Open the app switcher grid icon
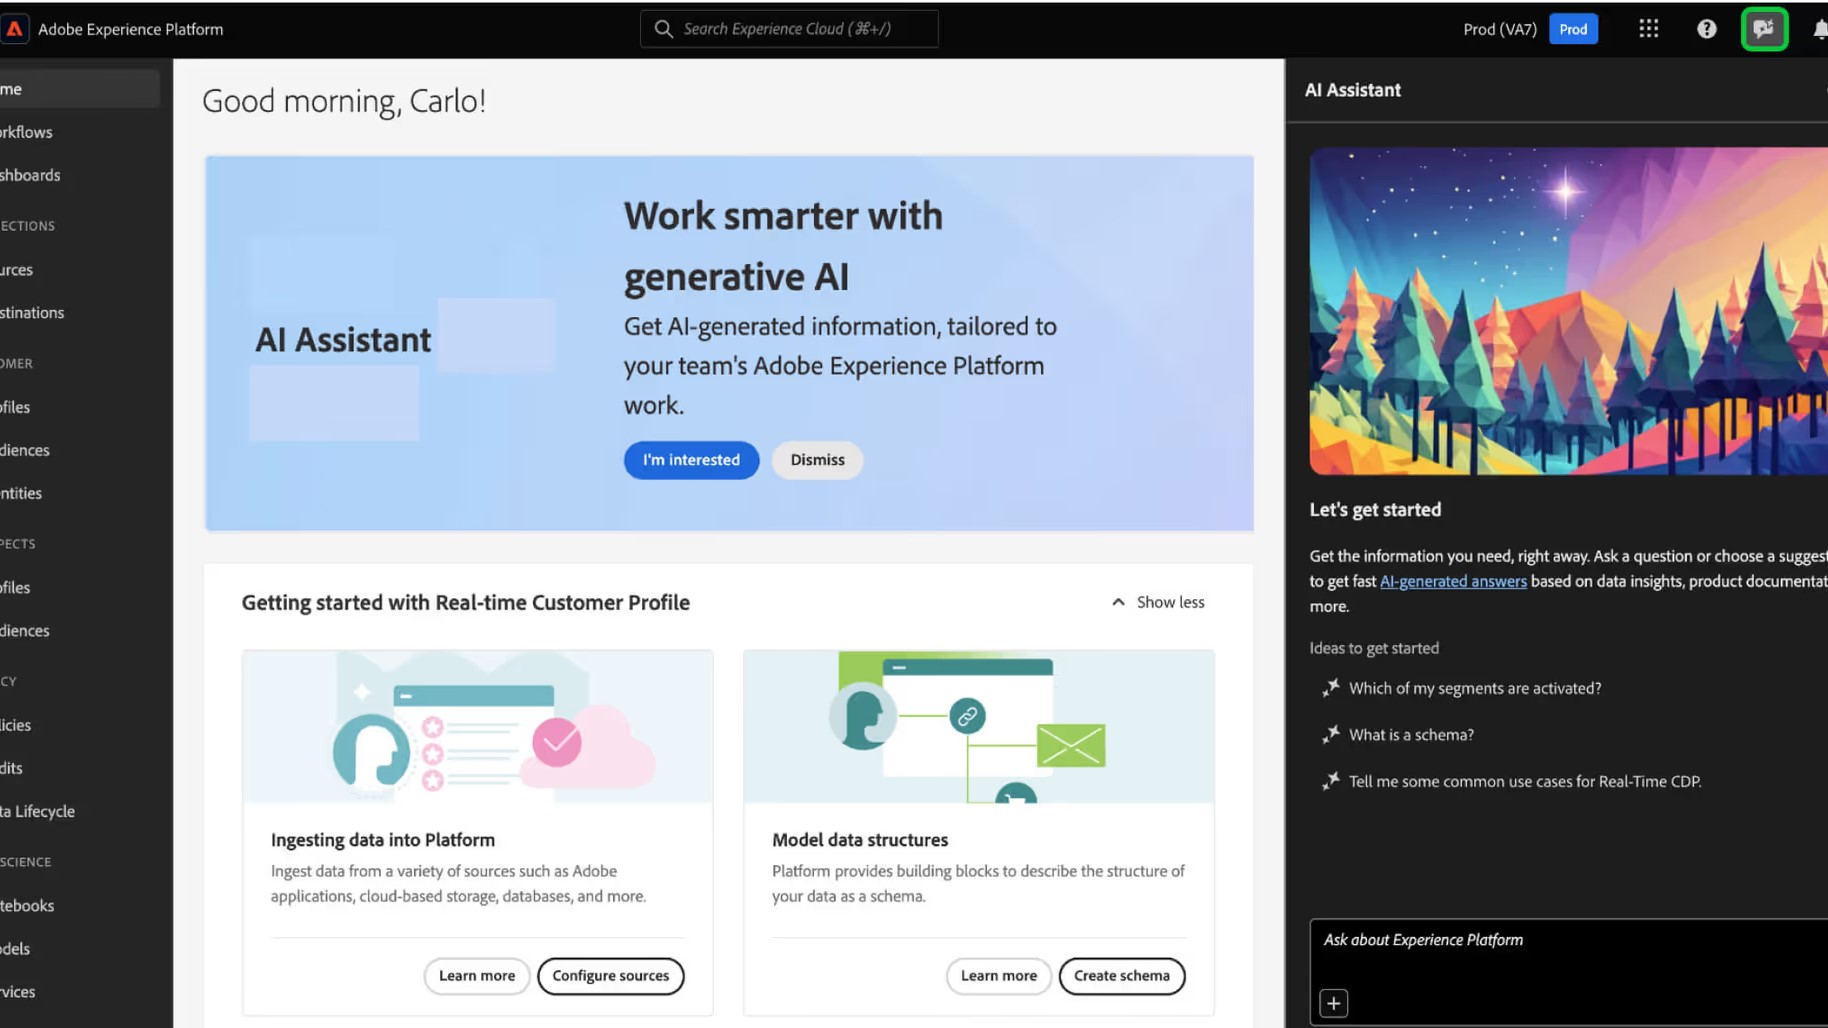This screenshot has height=1028, width=1828. (x=1649, y=29)
